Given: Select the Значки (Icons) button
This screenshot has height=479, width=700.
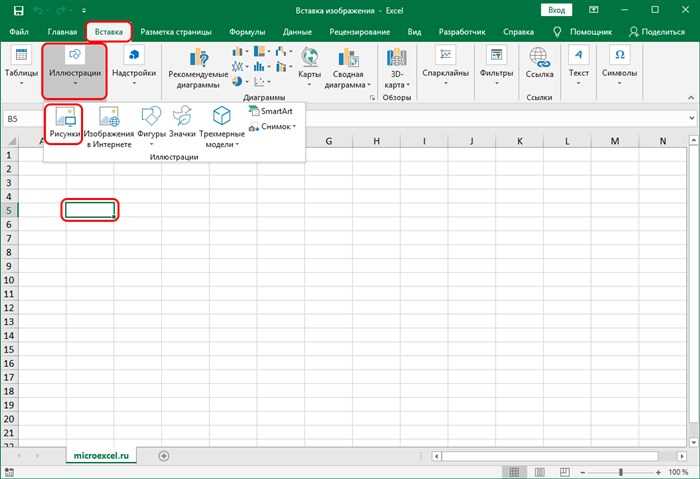Looking at the screenshot, I should tap(182, 122).
